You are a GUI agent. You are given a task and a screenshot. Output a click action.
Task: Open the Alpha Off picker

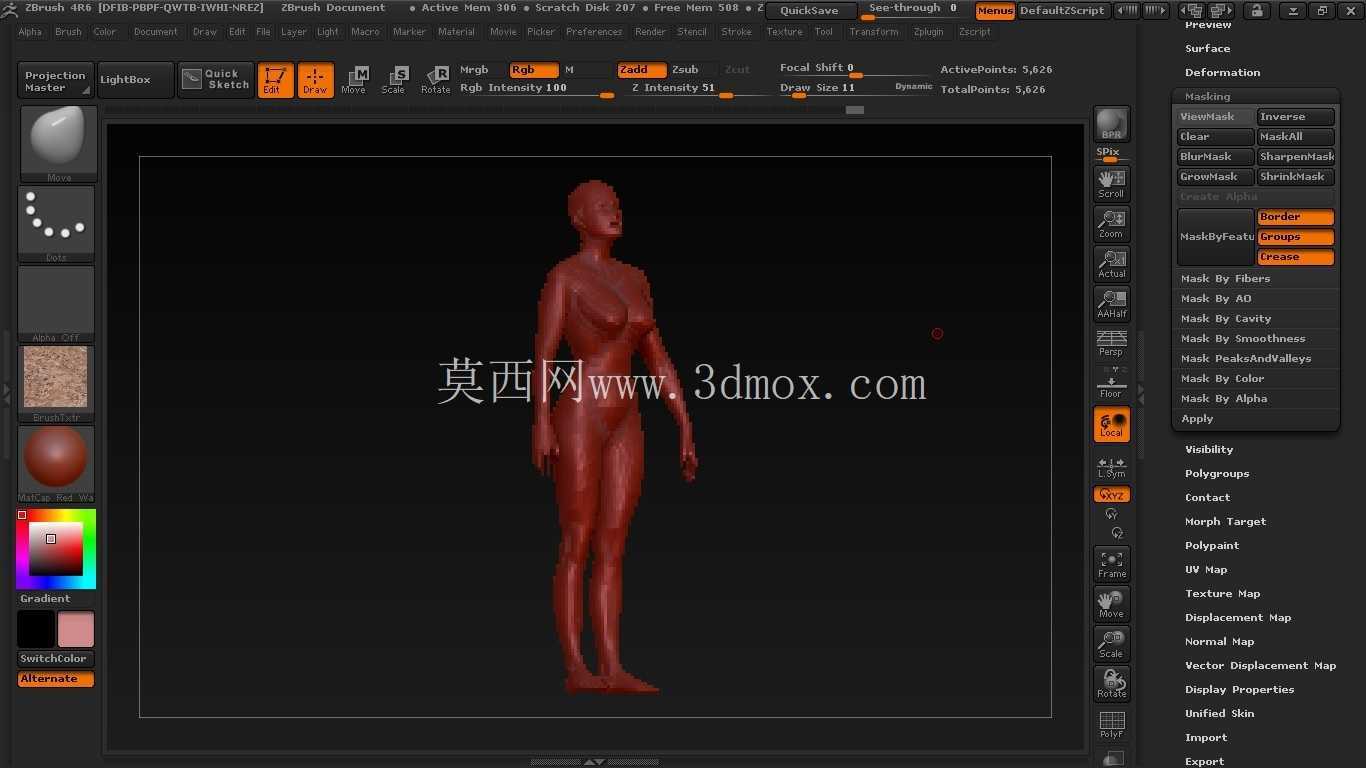pos(56,303)
